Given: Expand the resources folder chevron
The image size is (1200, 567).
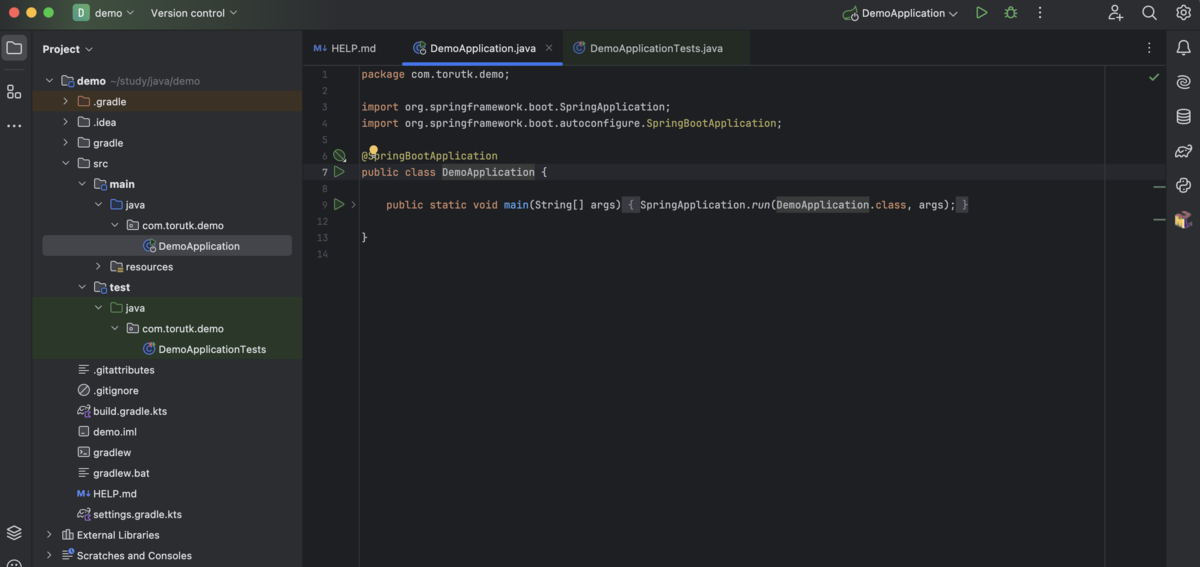Looking at the screenshot, I should click(x=98, y=267).
